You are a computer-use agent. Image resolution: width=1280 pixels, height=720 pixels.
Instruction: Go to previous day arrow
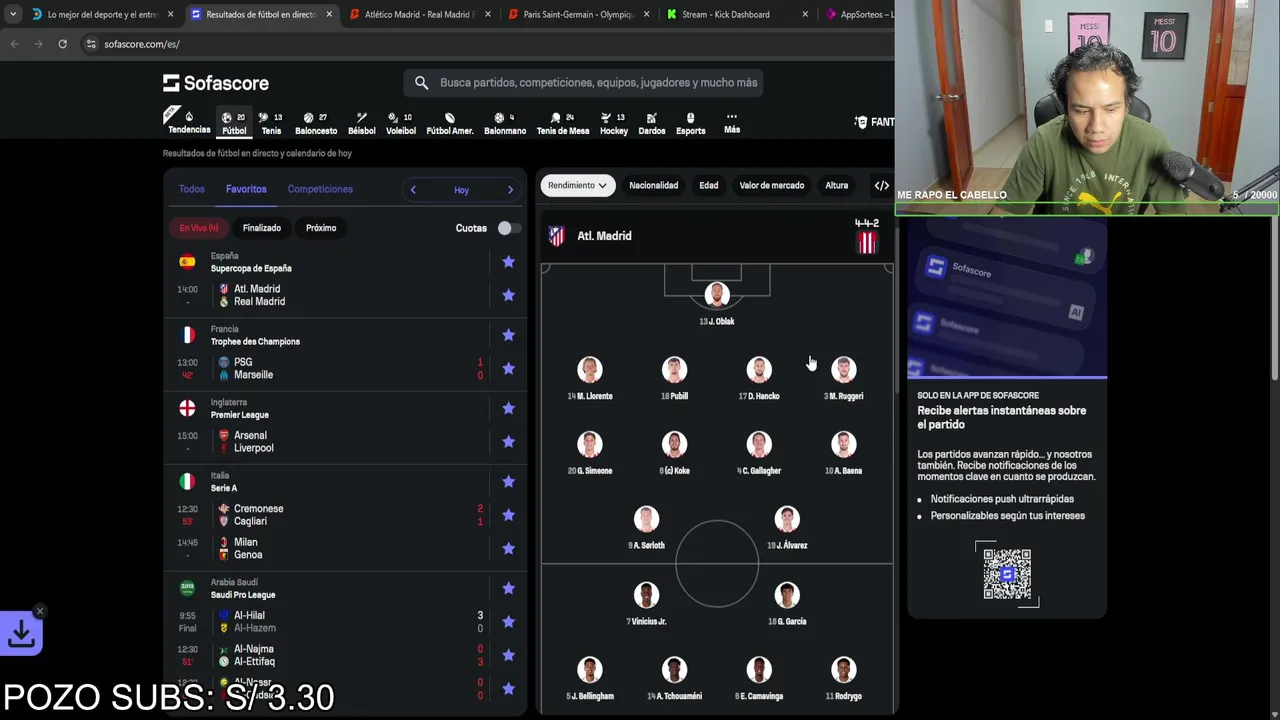point(413,190)
